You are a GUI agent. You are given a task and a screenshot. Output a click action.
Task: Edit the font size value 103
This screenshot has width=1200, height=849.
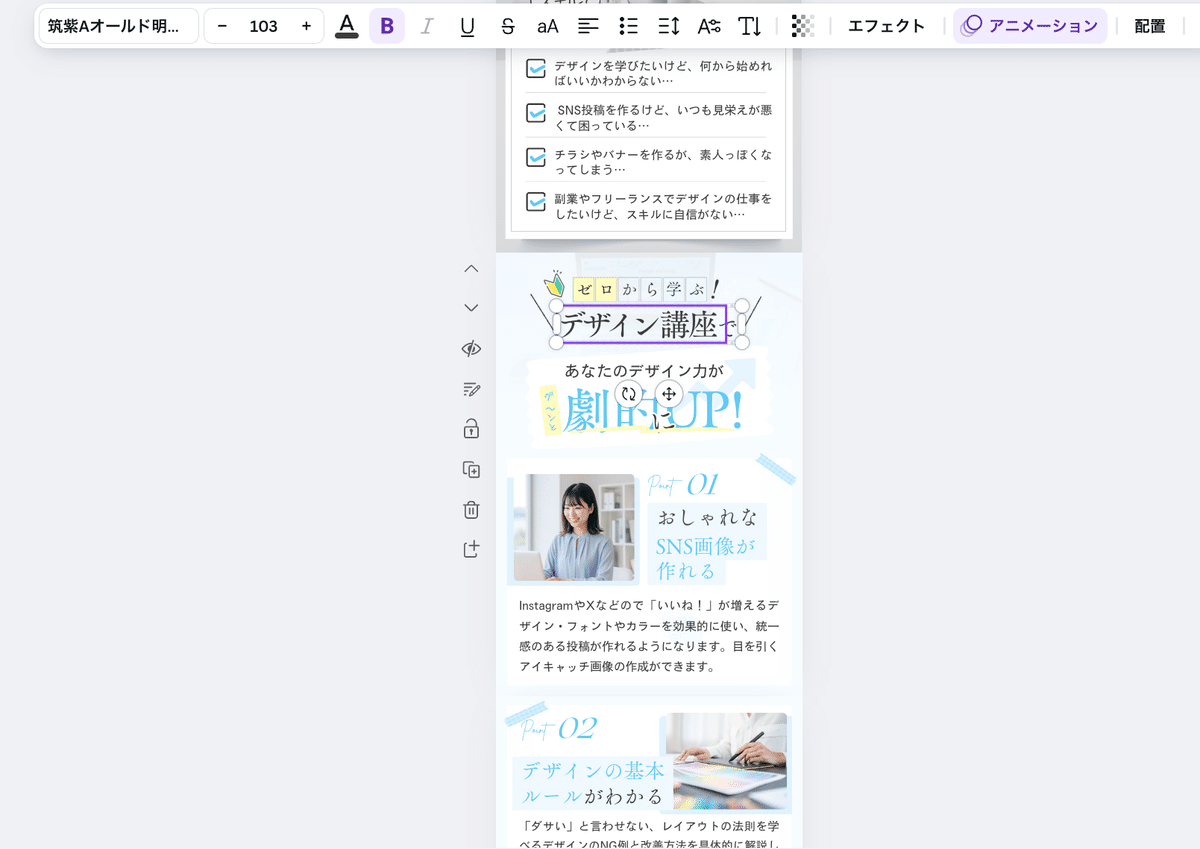click(263, 26)
